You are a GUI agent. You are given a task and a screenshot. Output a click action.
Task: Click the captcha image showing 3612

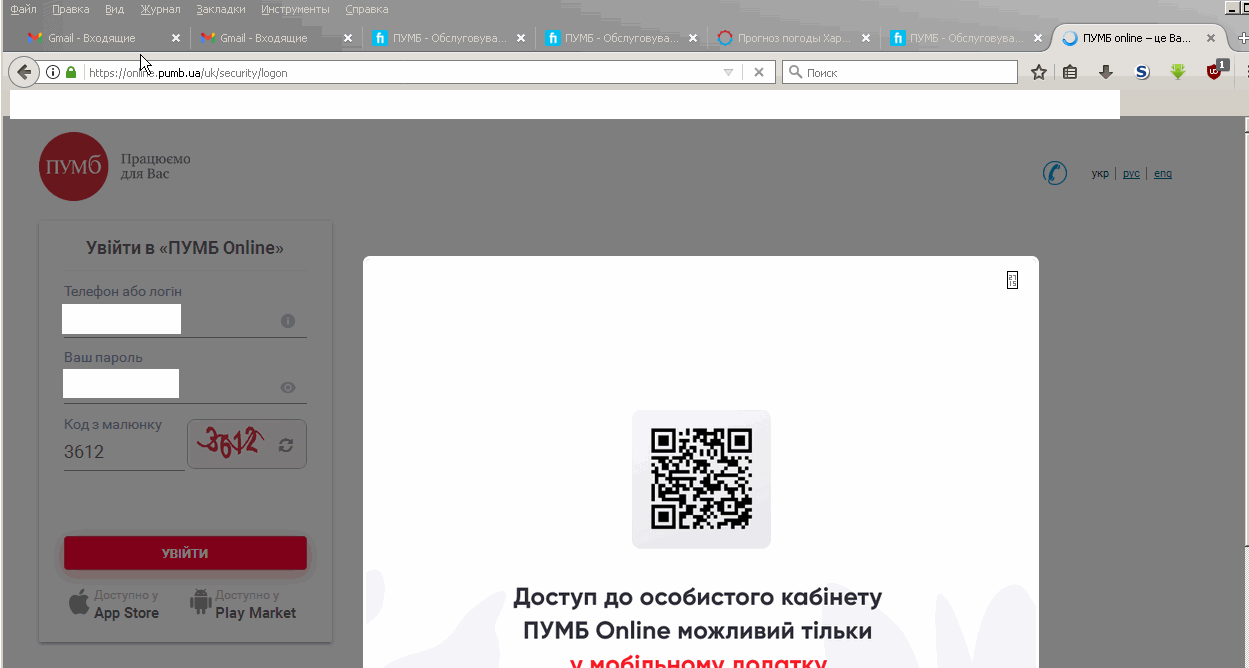click(x=231, y=443)
